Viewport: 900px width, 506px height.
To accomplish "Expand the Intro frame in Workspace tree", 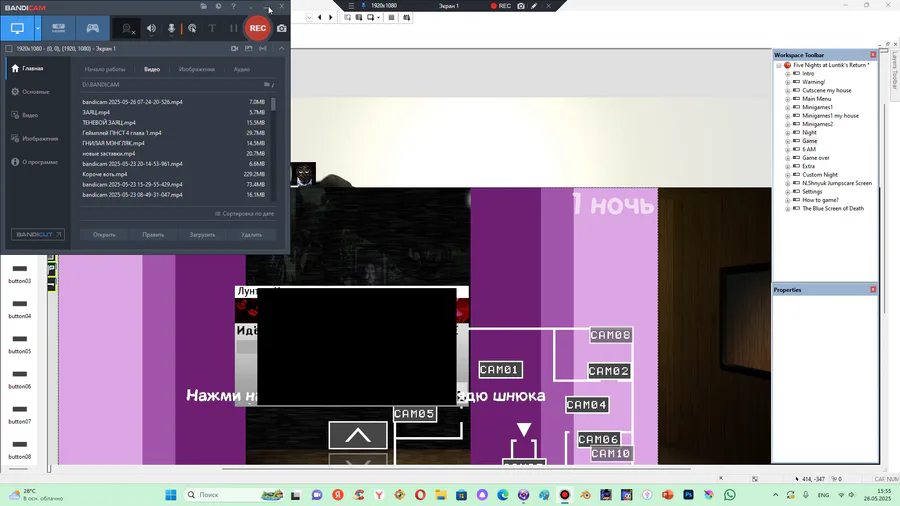I will tap(788, 74).
